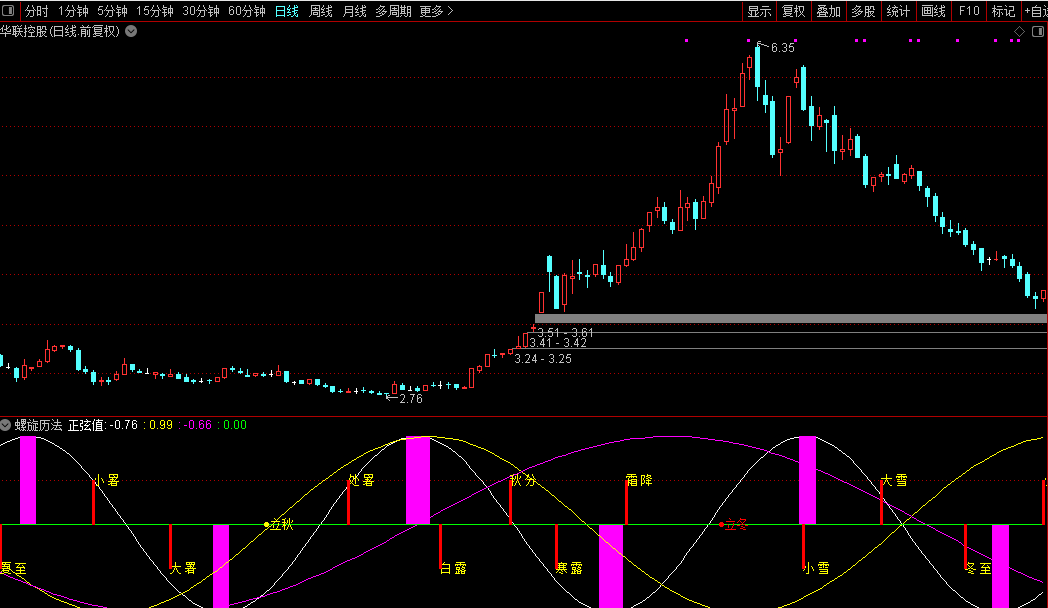Viewport: 1048px width, 608px height.
Task: Switch to 分时 chart period
Action: (x=37, y=11)
